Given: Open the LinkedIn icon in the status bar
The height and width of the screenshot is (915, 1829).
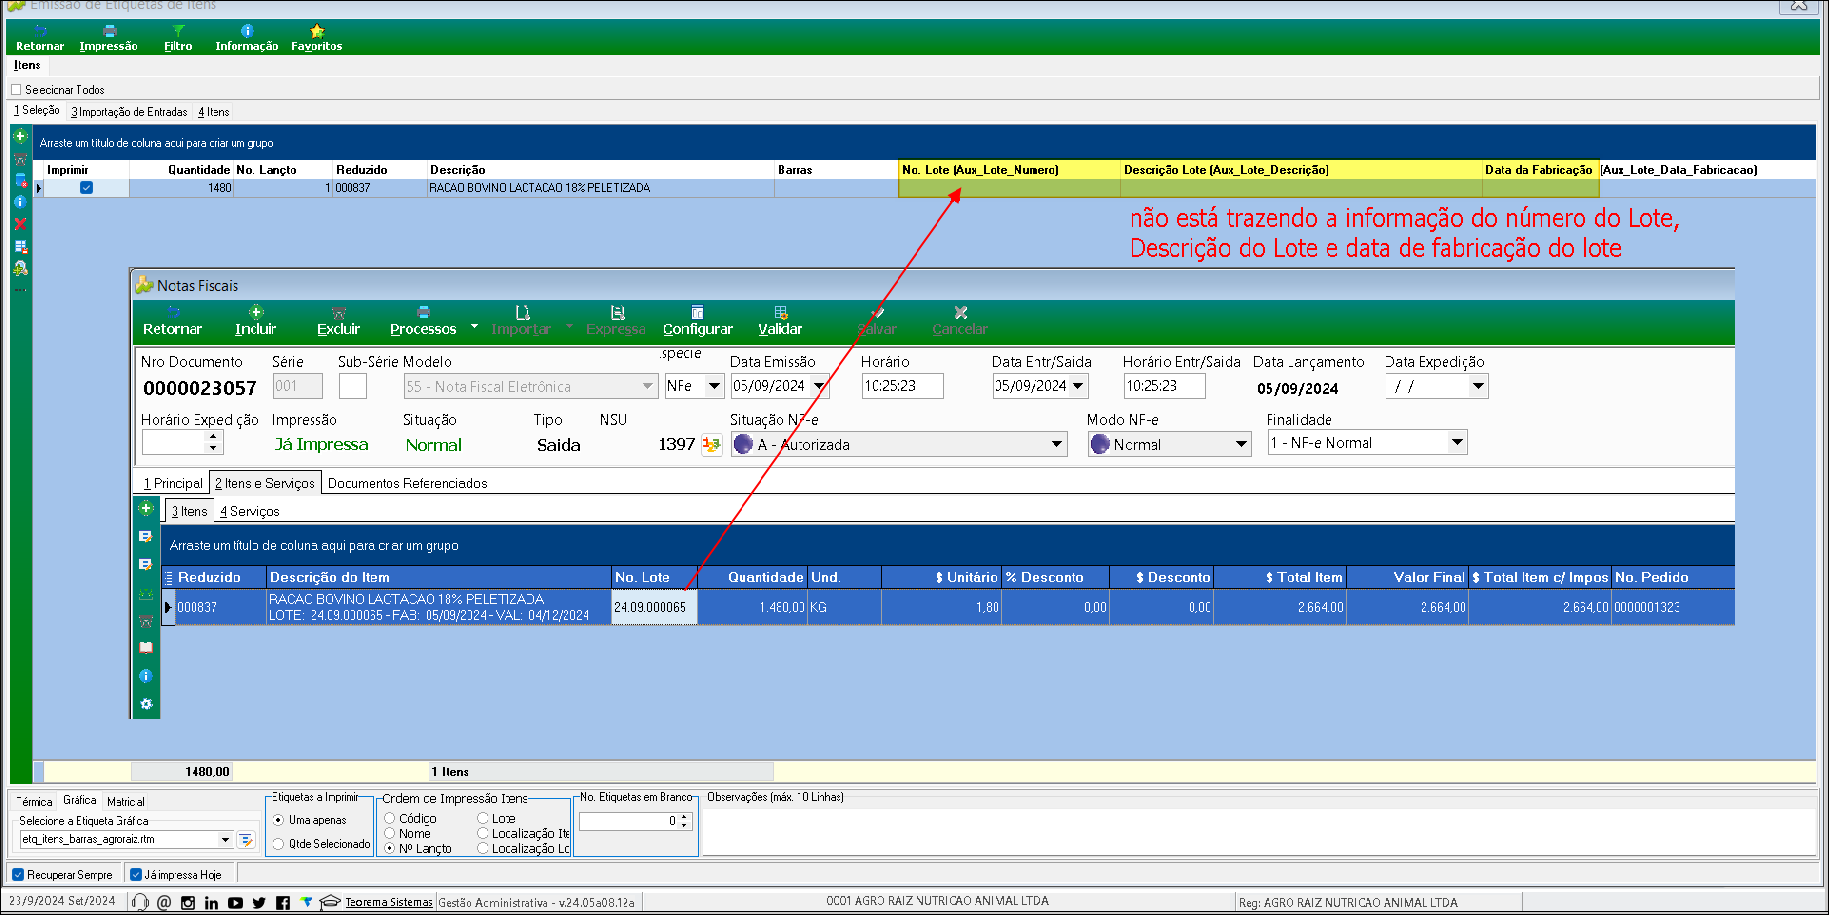Looking at the screenshot, I should click(211, 902).
